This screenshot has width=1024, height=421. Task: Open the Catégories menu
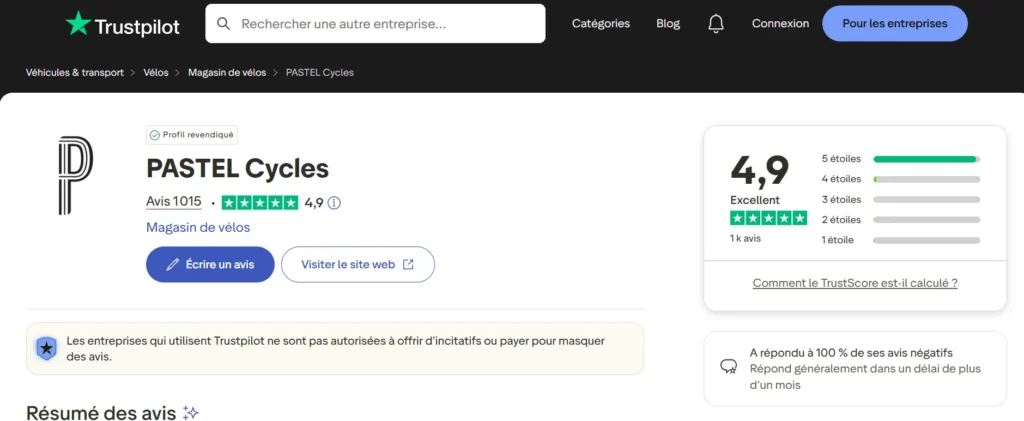pyautogui.click(x=601, y=23)
